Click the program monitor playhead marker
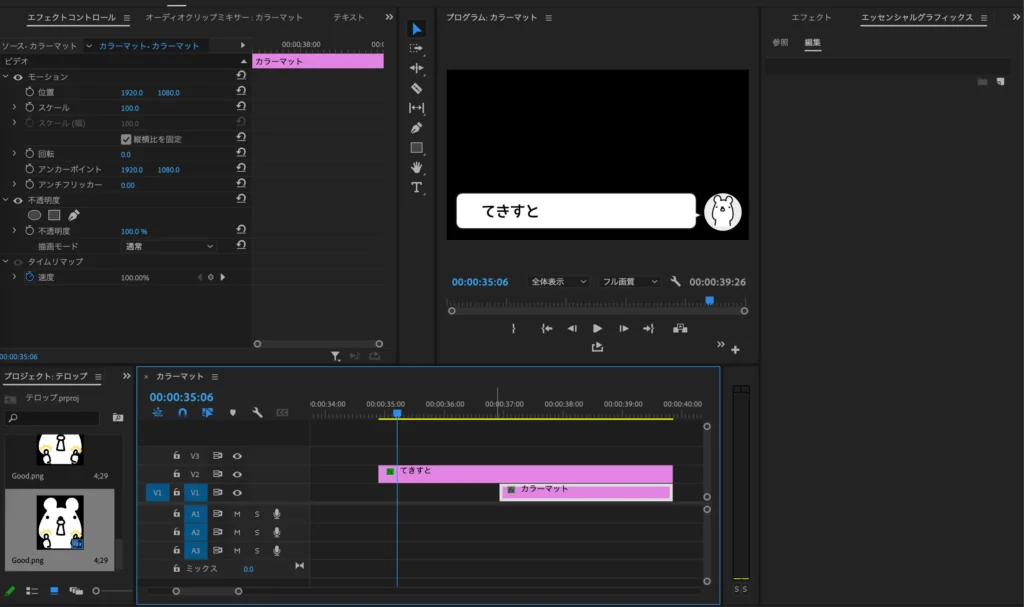 pos(710,300)
